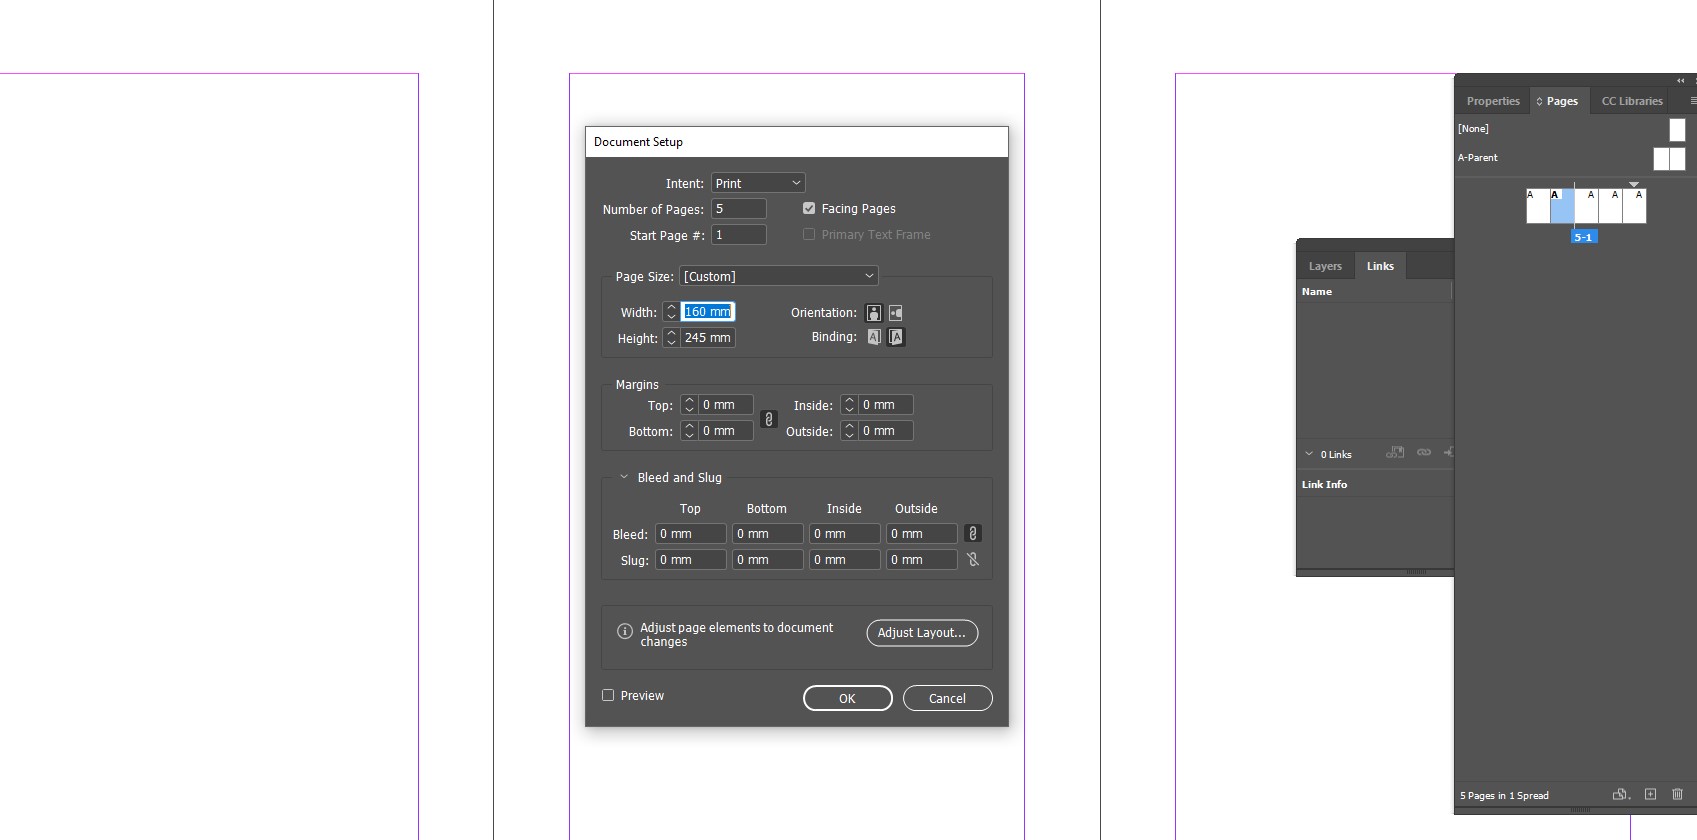The image size is (1697, 840).
Task: Open the Intent dropdown
Action: [x=758, y=183]
